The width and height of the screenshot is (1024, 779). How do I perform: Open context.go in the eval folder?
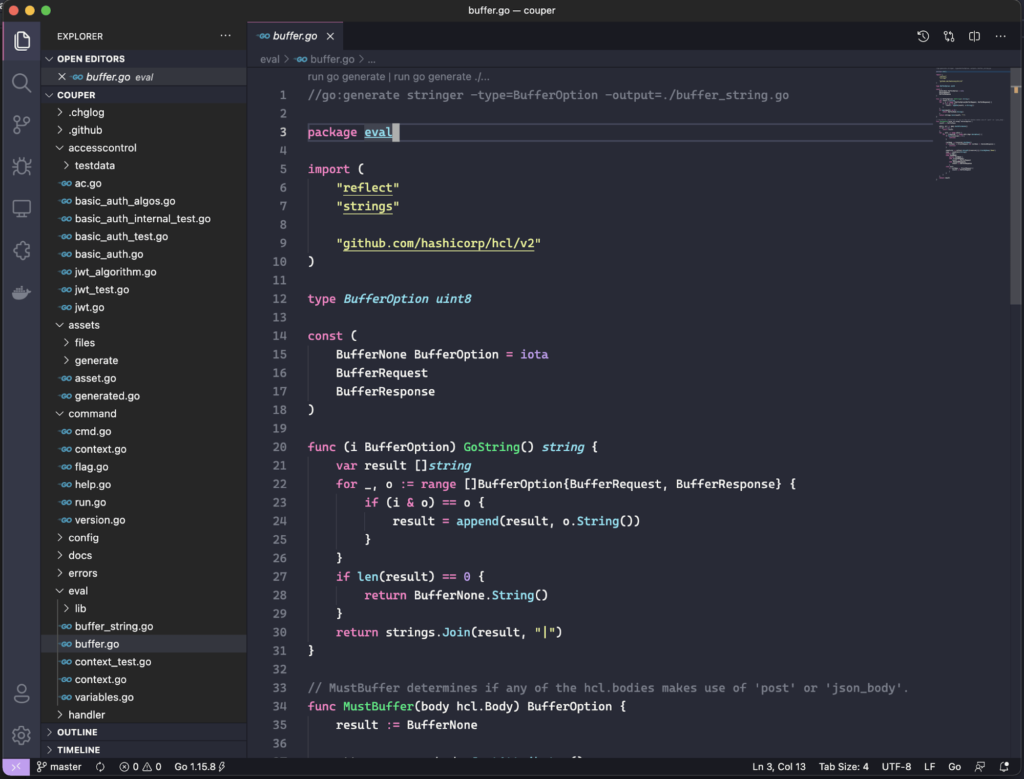click(100, 680)
